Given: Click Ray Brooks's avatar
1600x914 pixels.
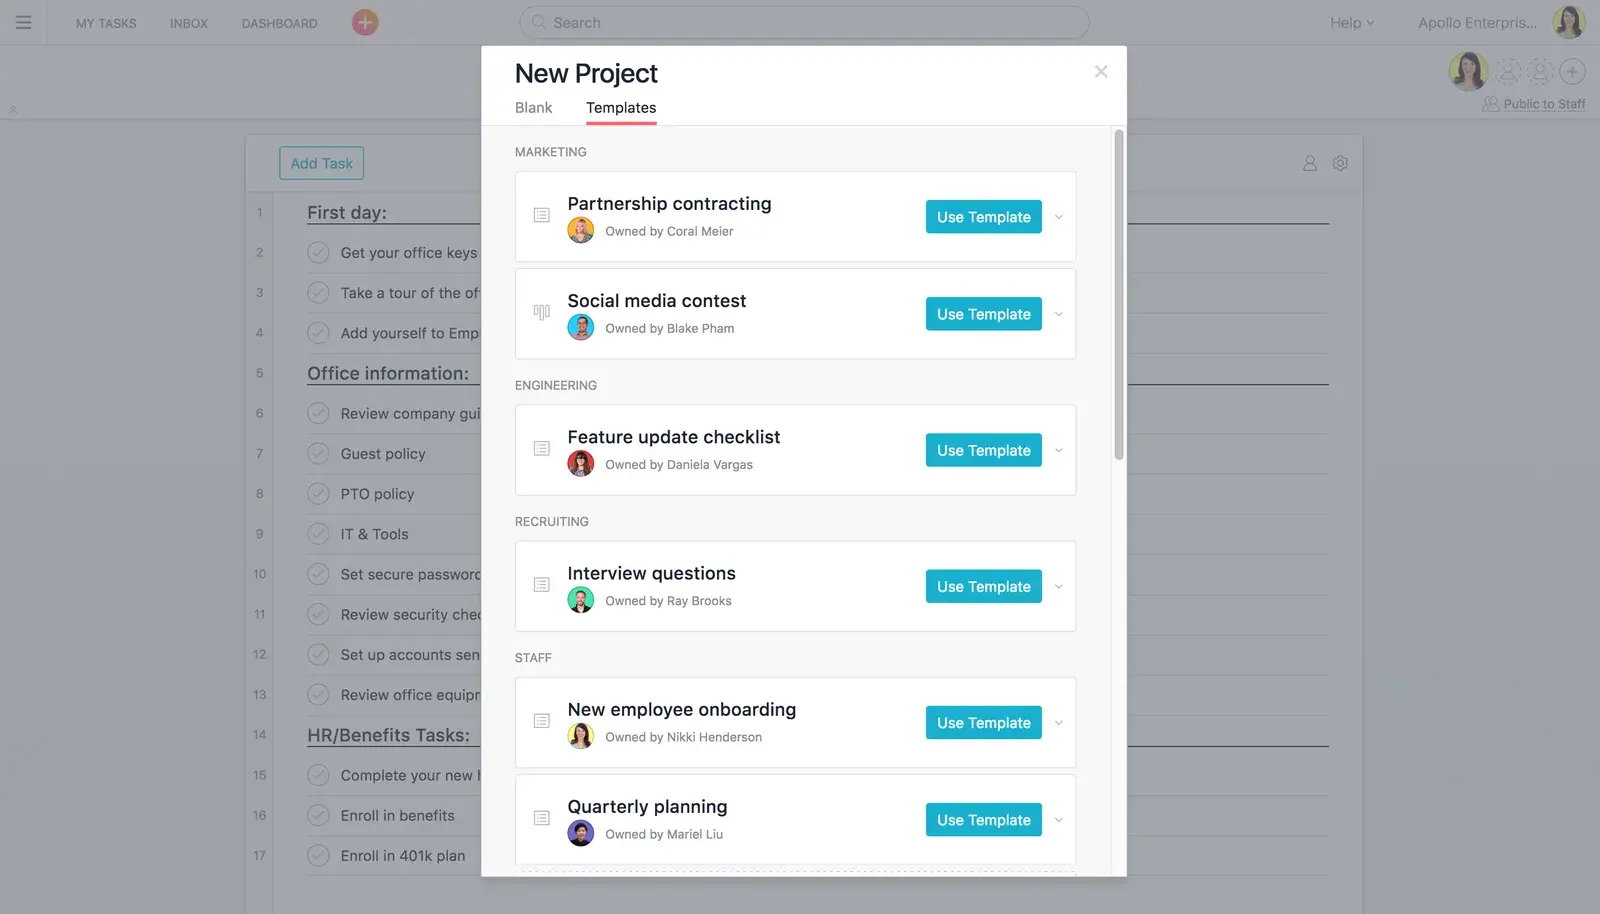Looking at the screenshot, I should point(581,600).
